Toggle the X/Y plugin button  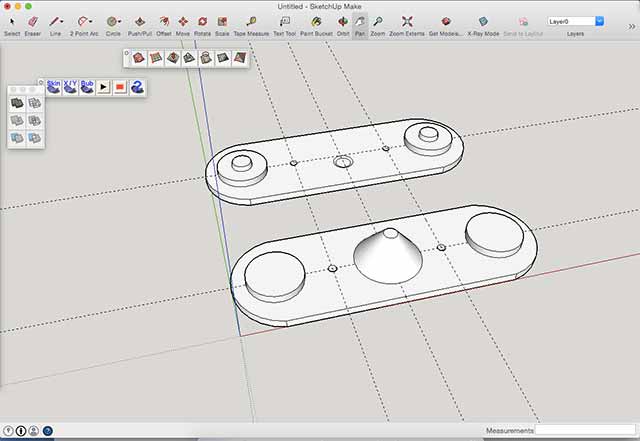tap(70, 87)
